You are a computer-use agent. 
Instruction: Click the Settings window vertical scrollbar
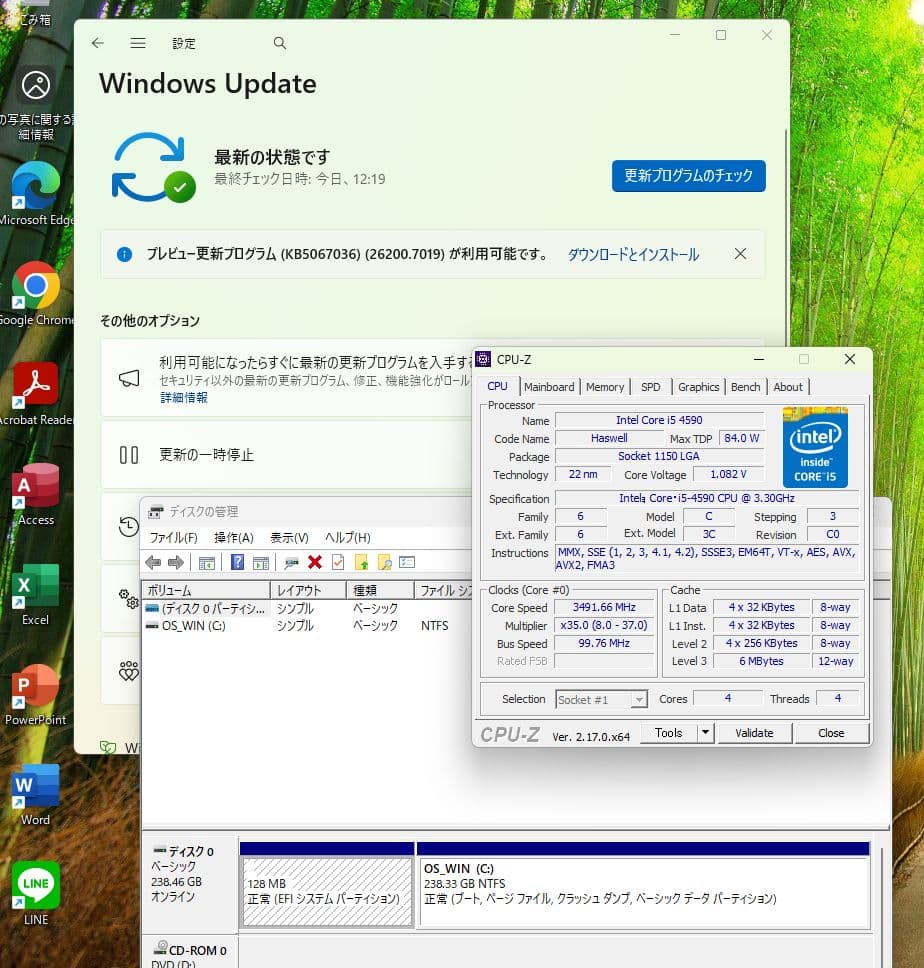(x=786, y=238)
